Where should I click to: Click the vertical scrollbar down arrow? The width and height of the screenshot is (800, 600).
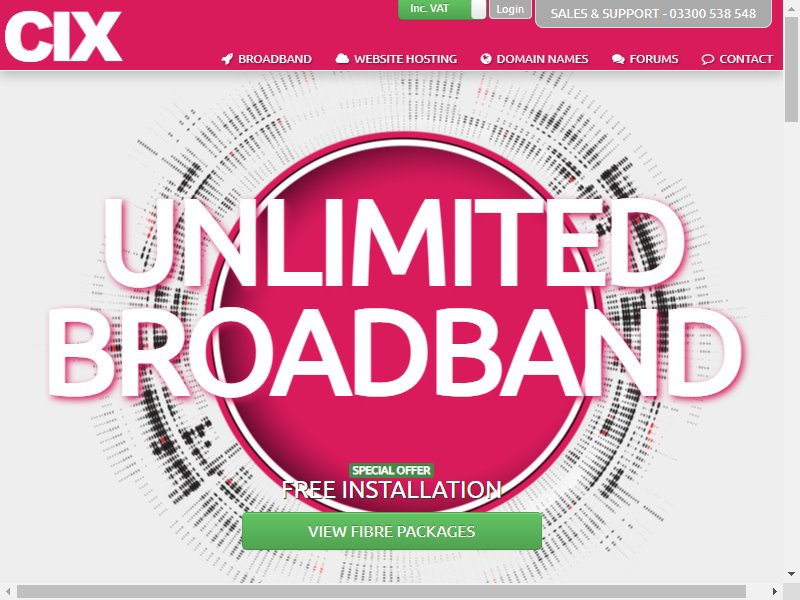pos(791,573)
